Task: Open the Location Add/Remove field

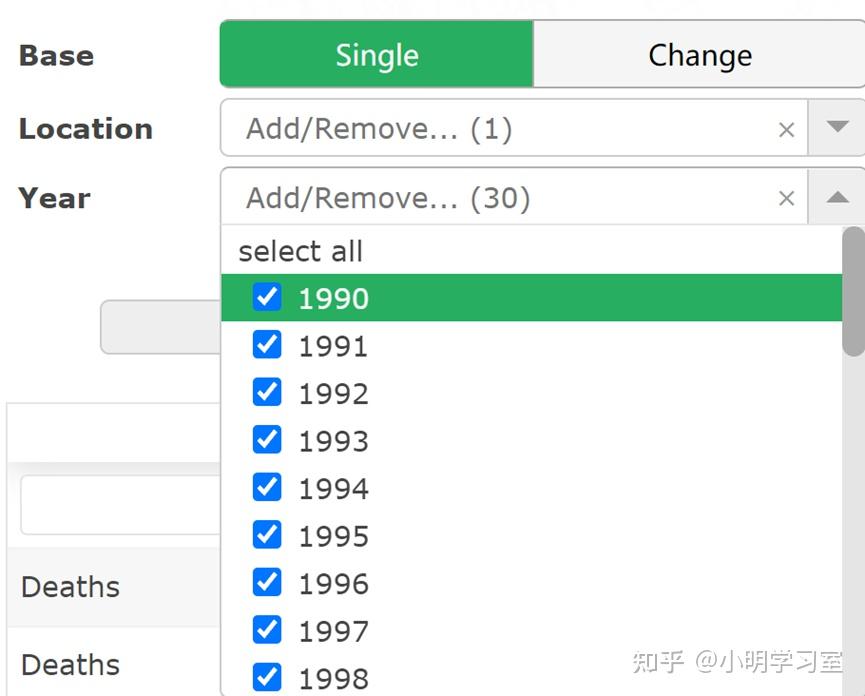Action: pyautogui.click(x=500, y=129)
